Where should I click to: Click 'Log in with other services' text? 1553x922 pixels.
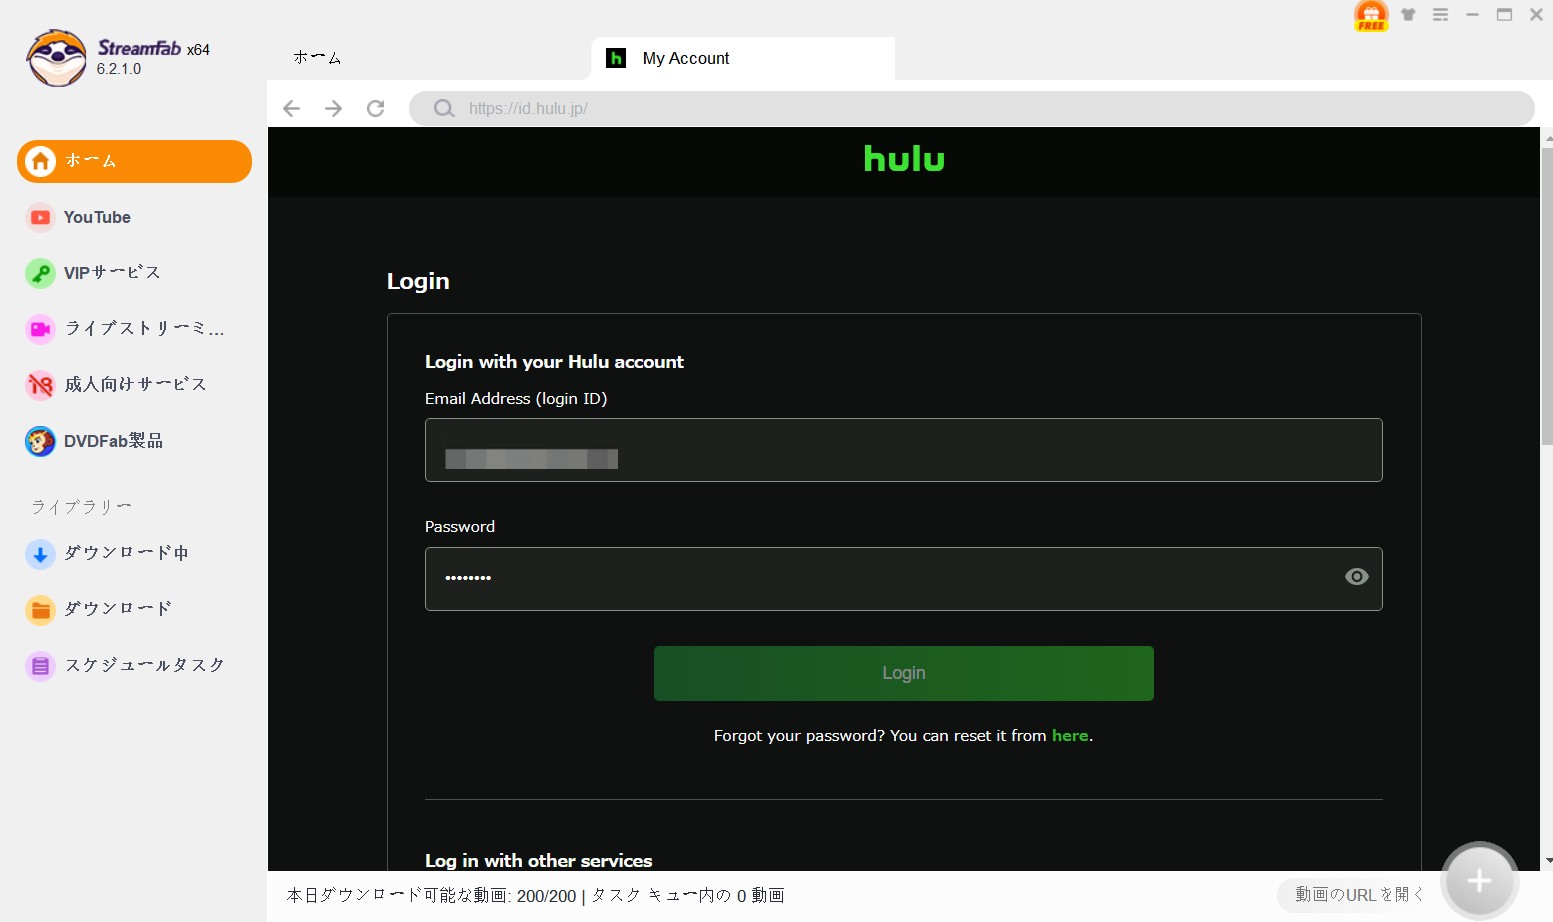538,860
